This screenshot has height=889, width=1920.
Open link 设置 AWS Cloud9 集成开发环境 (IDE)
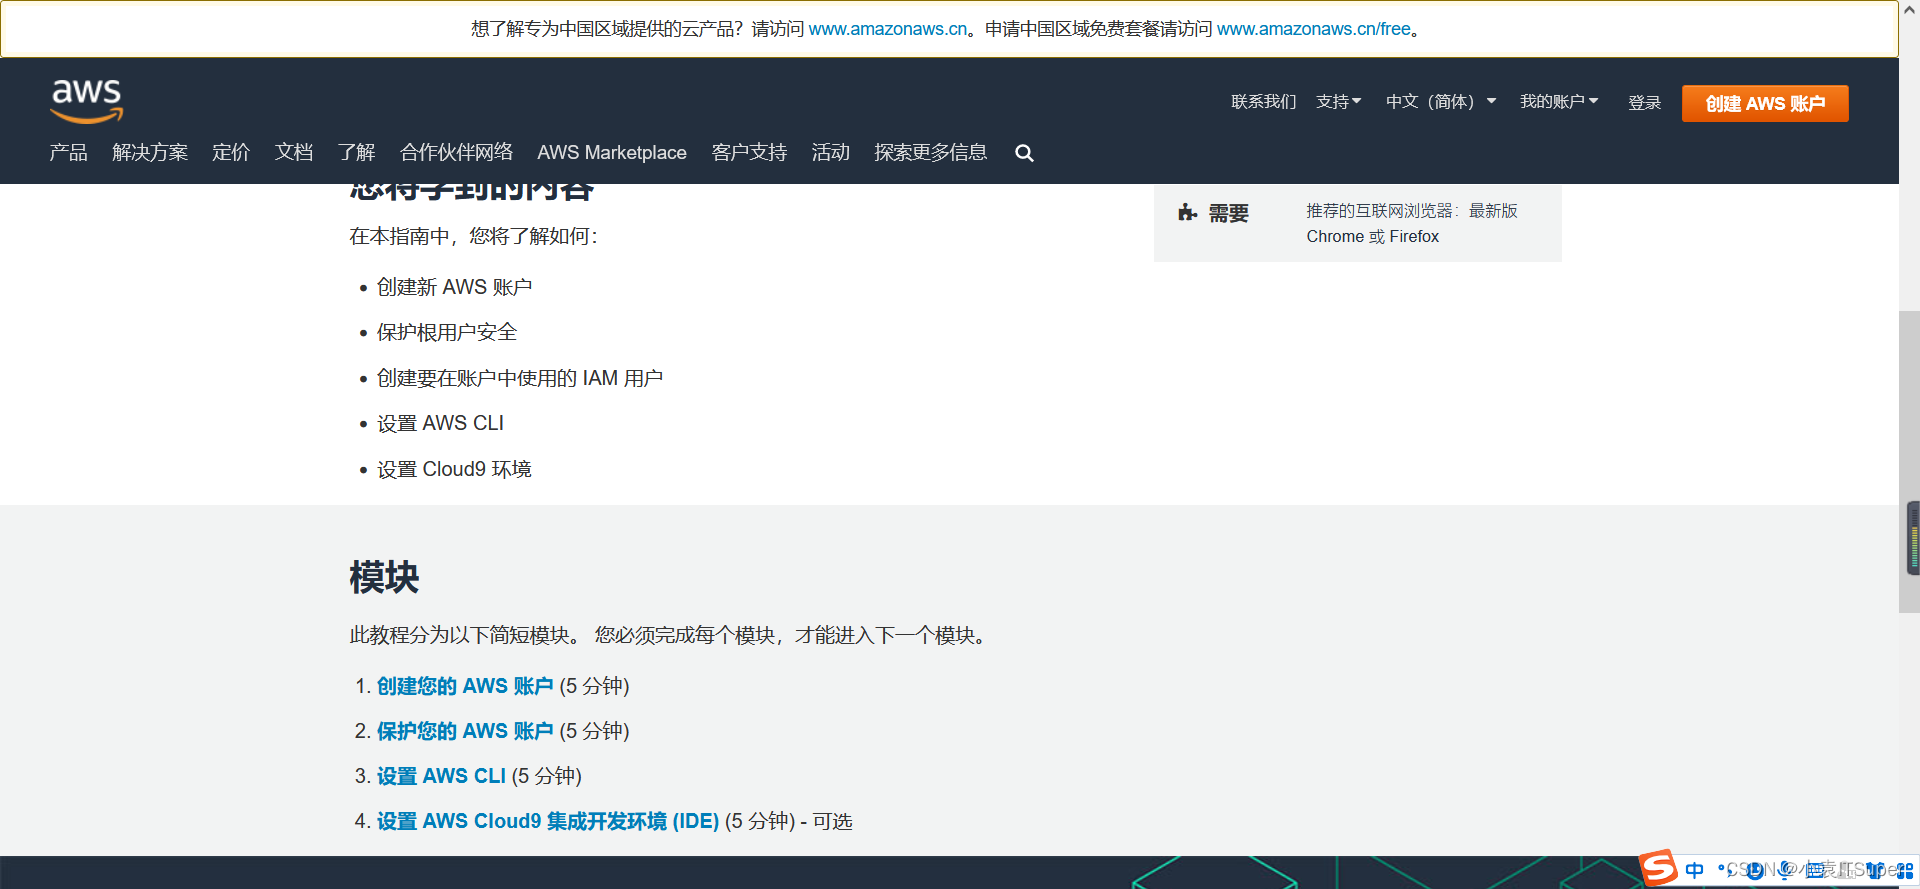point(548,821)
